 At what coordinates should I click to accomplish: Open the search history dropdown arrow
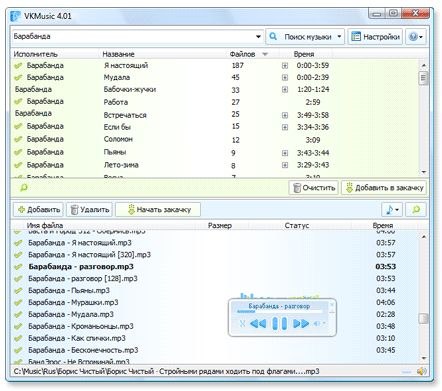(x=258, y=37)
